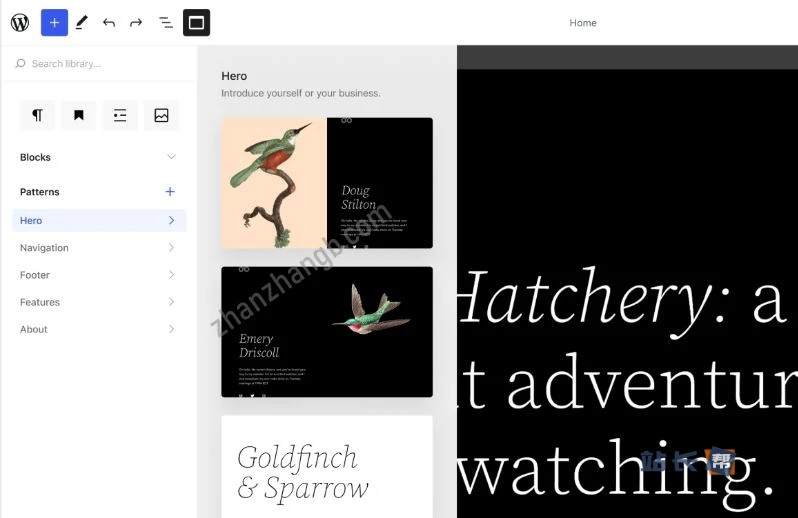Expand the Footer patterns chevron

(171, 275)
